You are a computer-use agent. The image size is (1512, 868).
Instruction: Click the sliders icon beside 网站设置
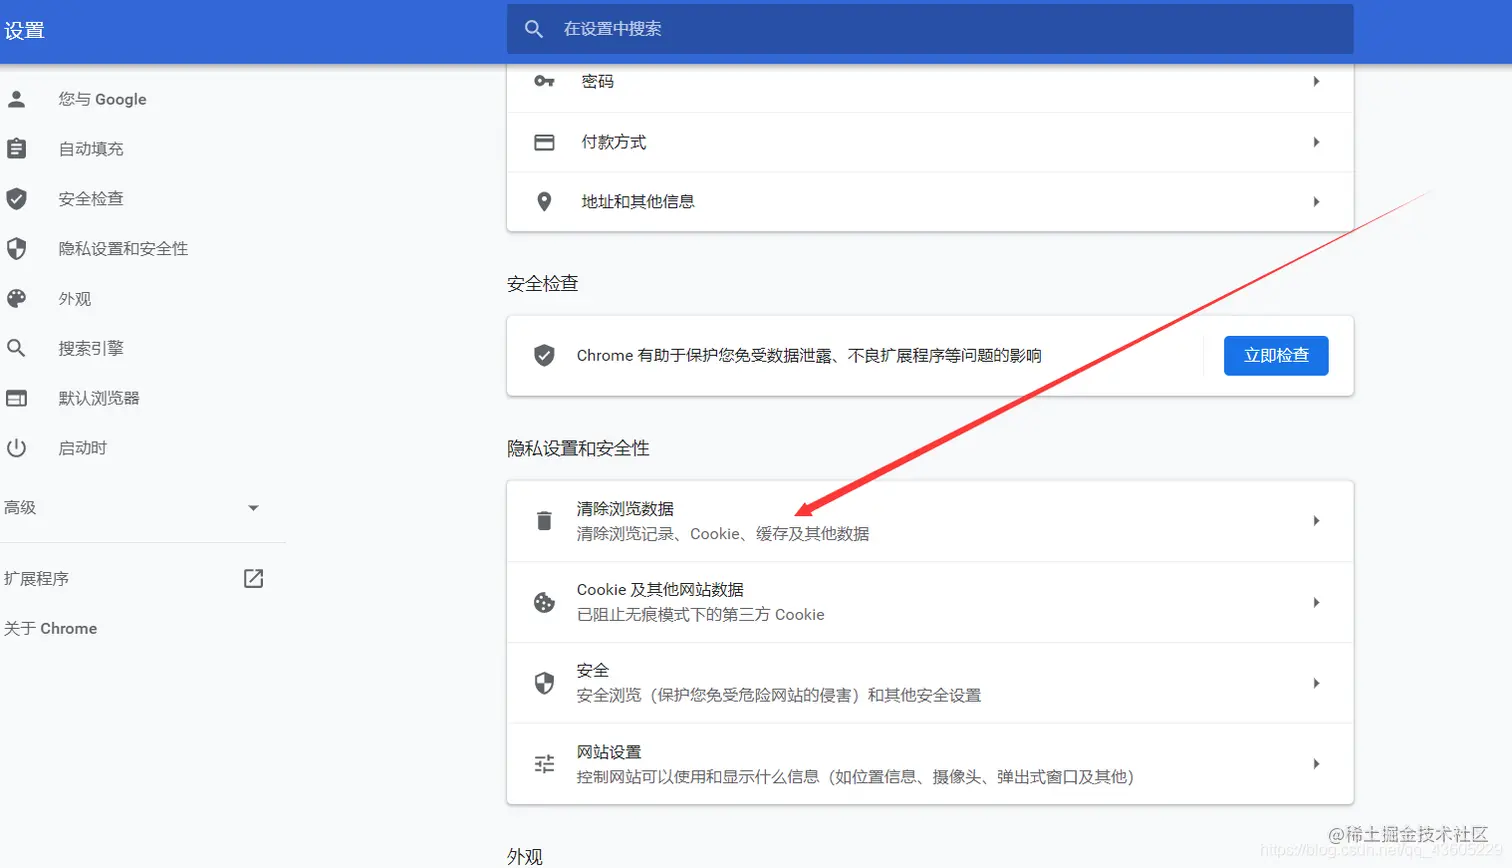pyautogui.click(x=543, y=763)
